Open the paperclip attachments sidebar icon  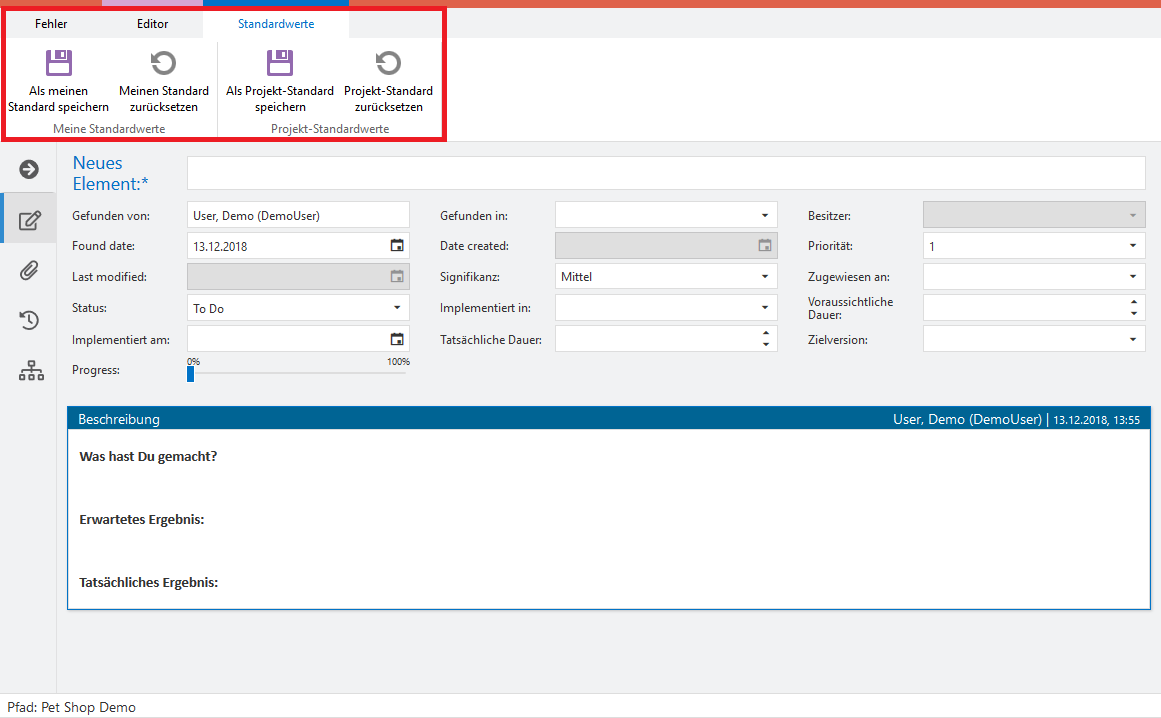(29, 270)
